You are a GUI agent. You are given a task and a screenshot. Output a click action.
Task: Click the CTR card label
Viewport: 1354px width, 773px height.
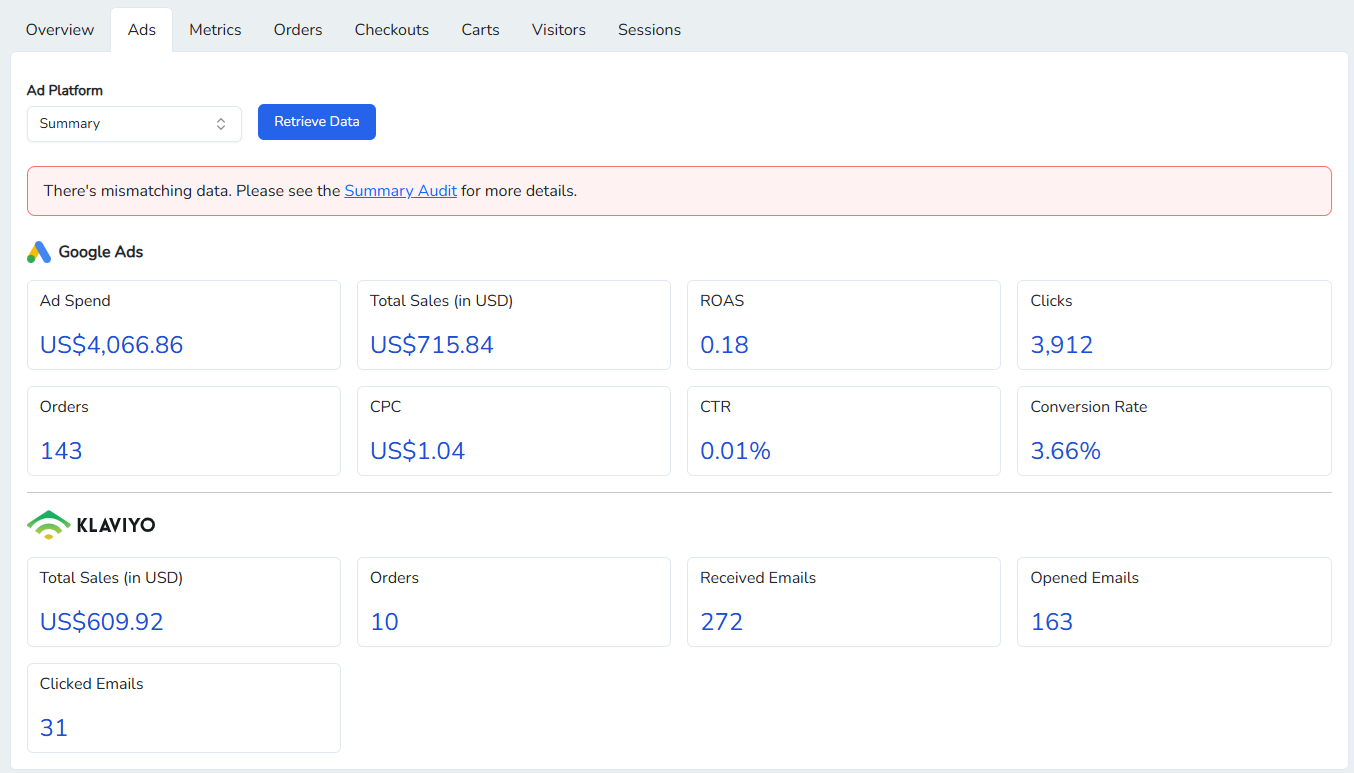tap(716, 407)
